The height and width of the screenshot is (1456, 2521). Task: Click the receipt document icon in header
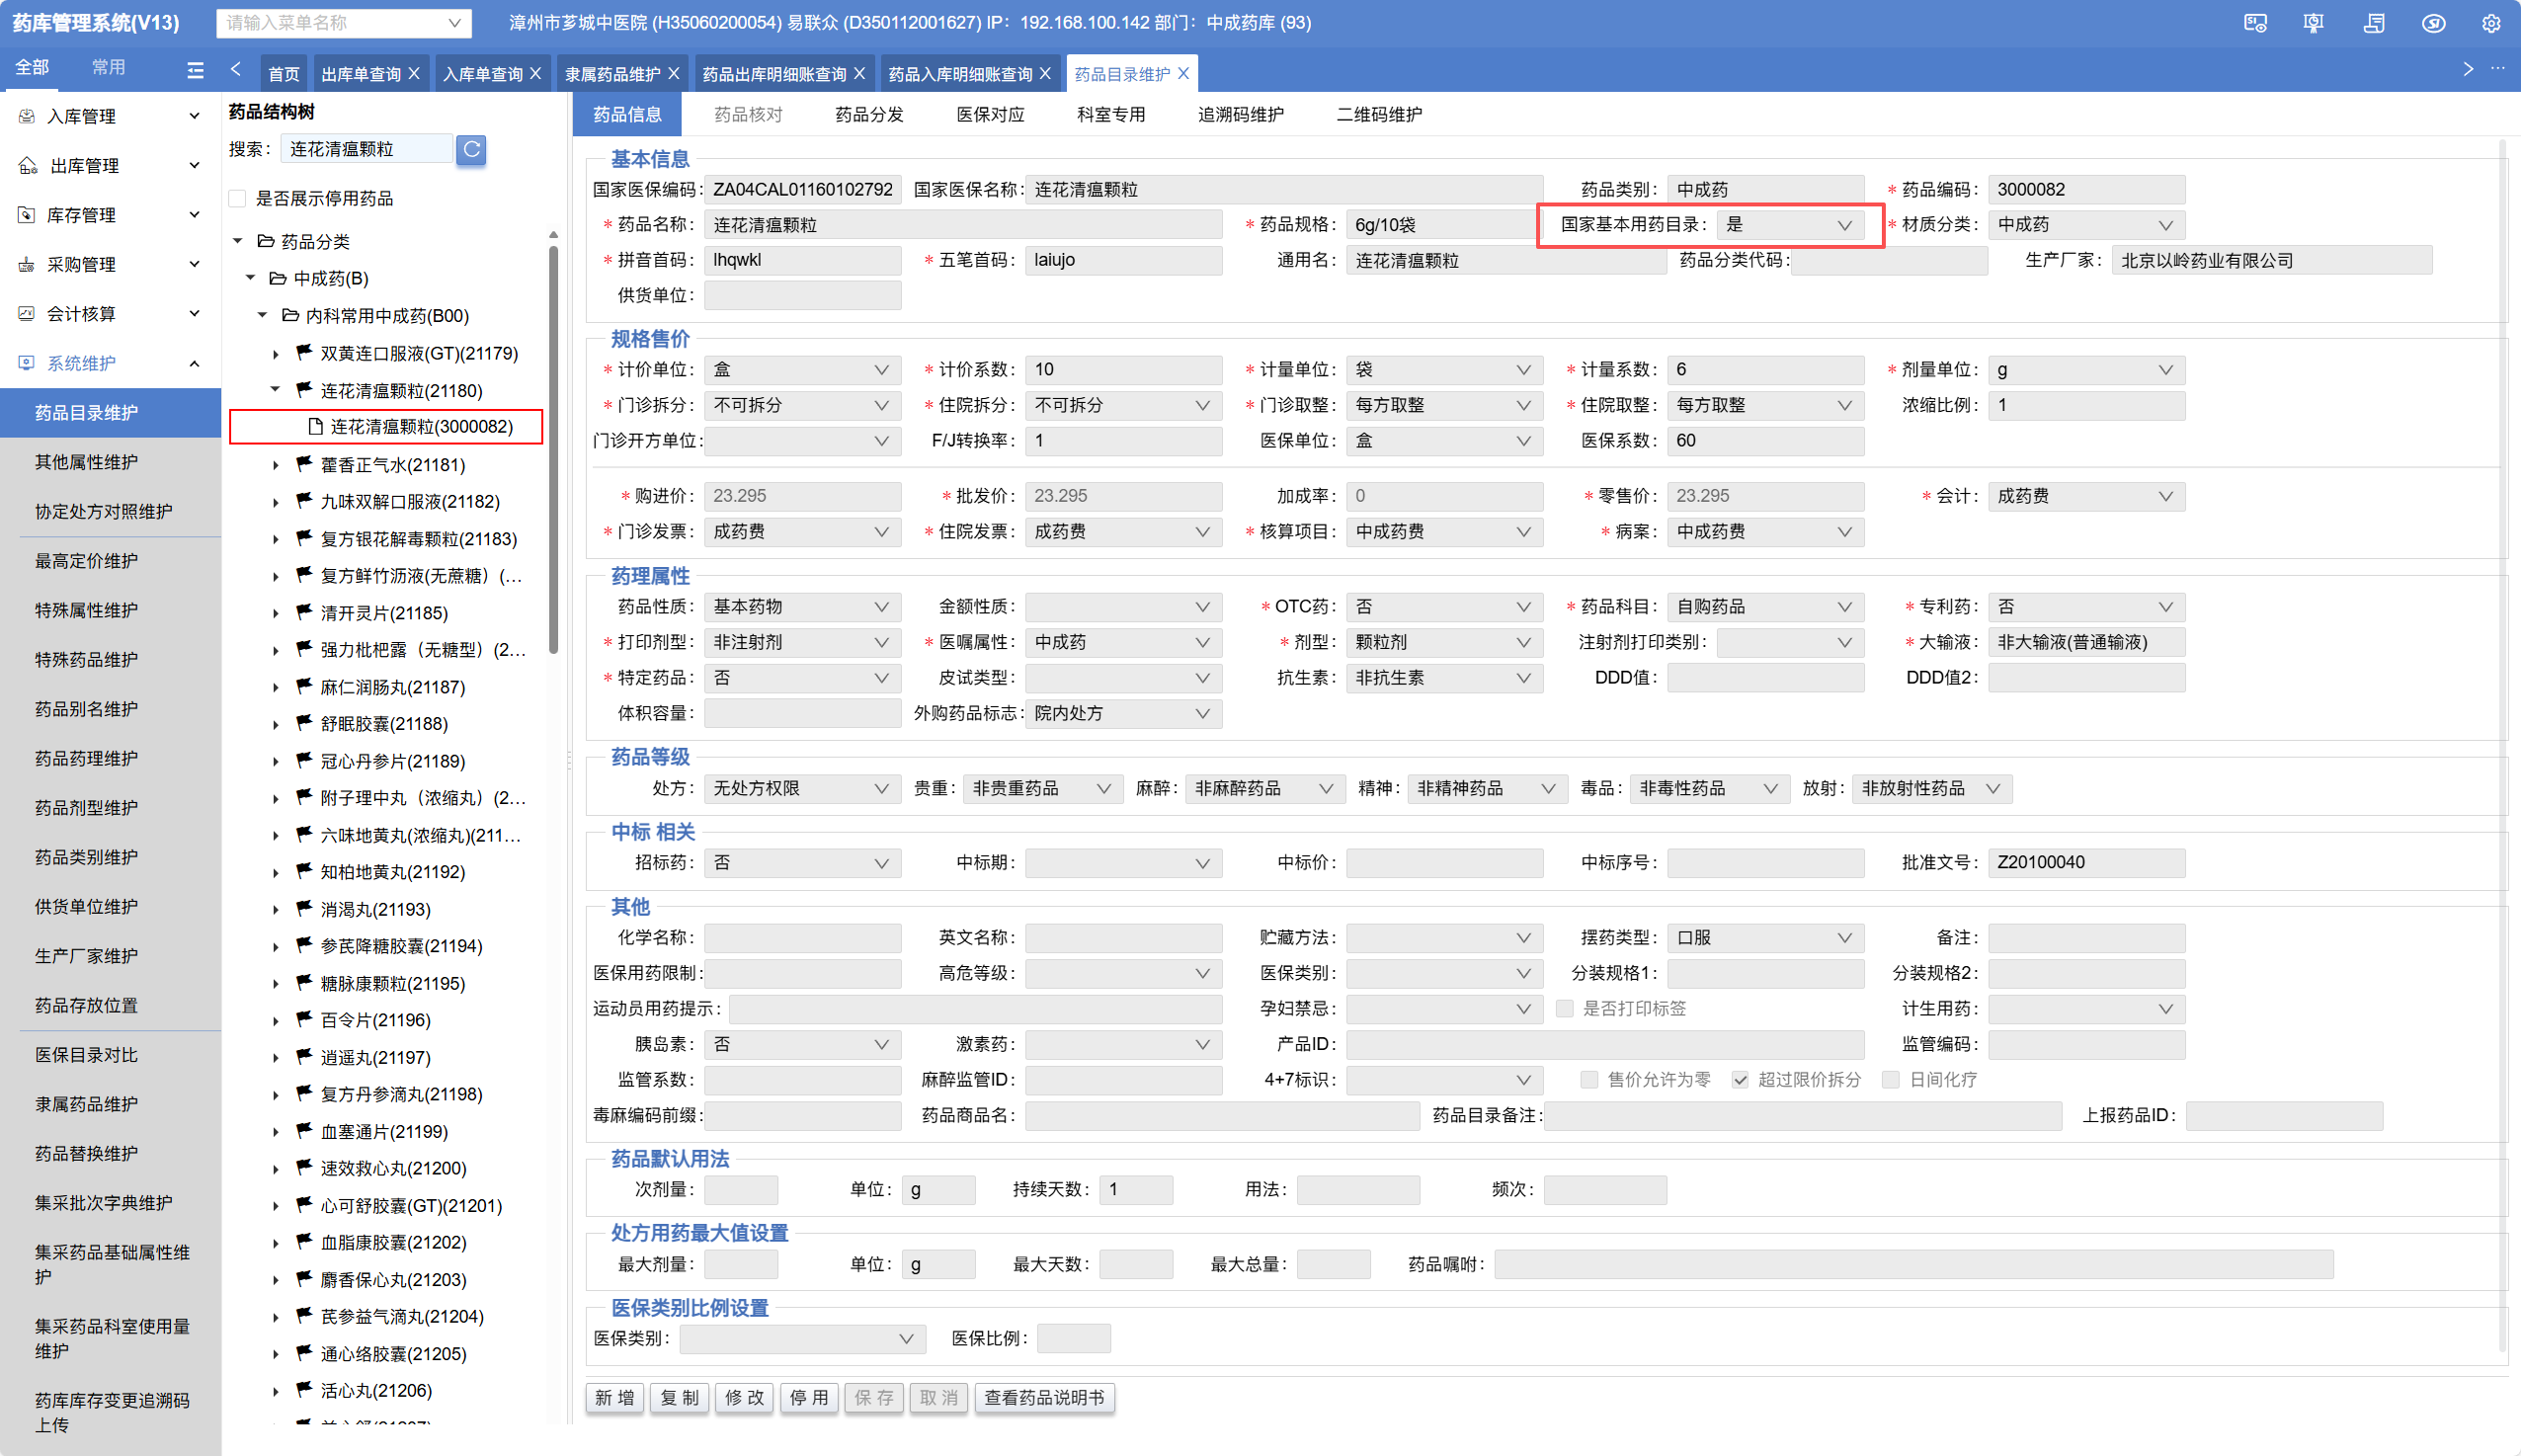coord(2374,23)
